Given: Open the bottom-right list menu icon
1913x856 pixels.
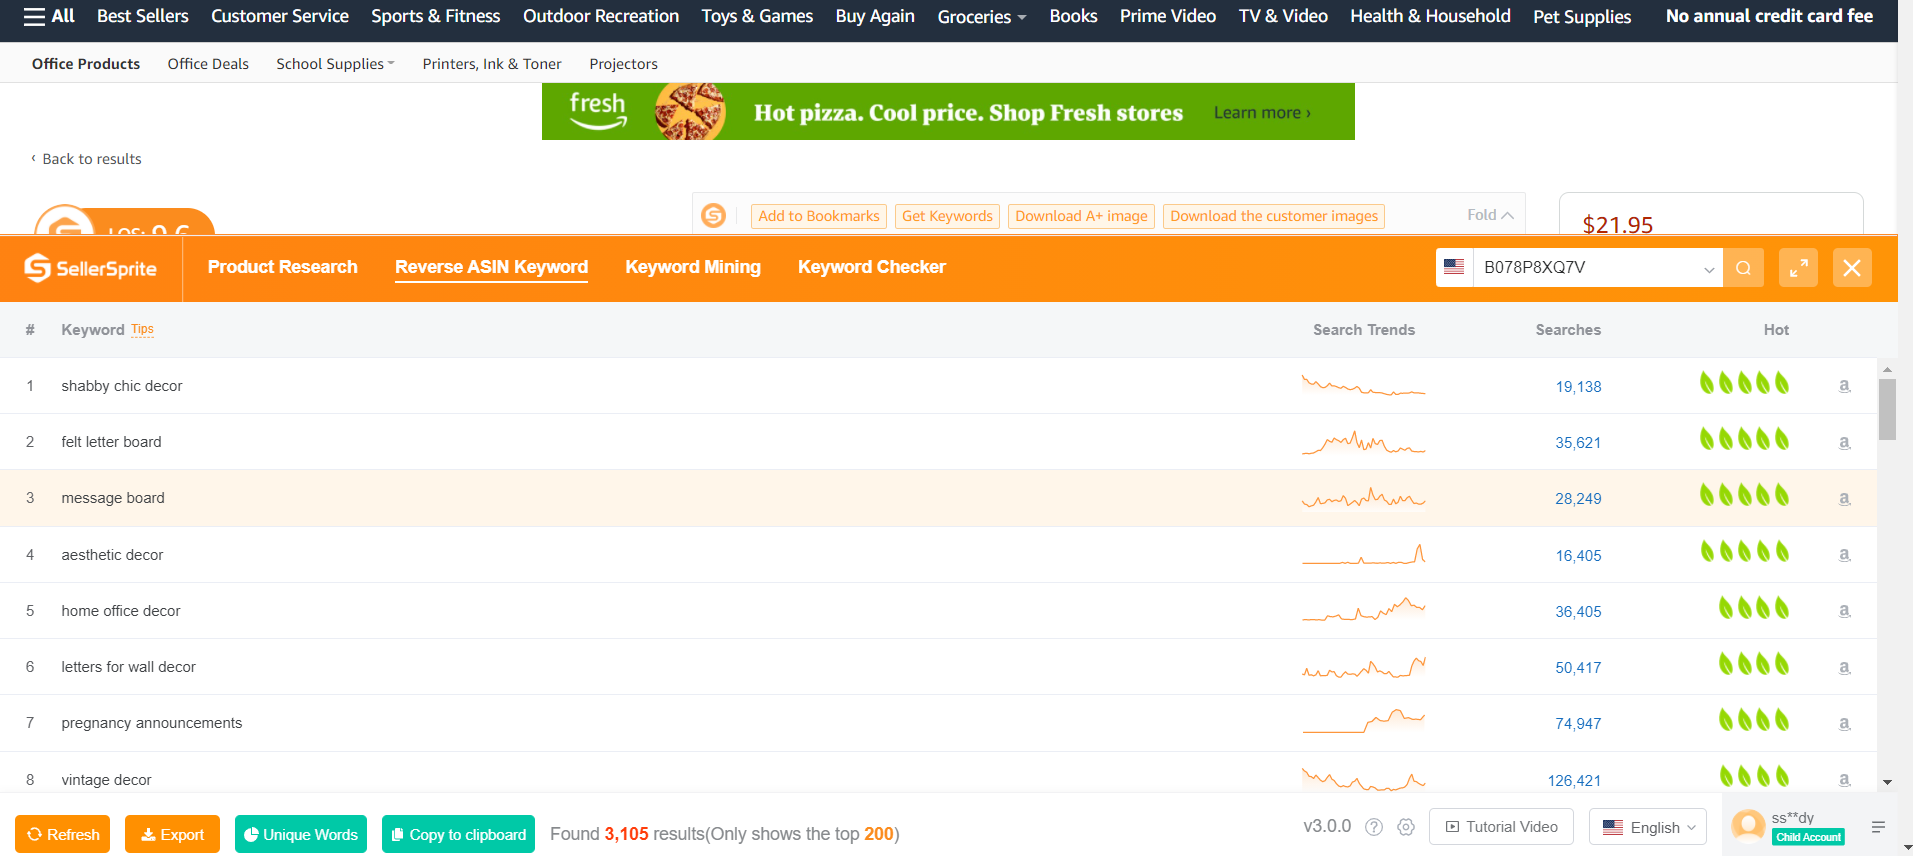Looking at the screenshot, I should pos(1878,827).
